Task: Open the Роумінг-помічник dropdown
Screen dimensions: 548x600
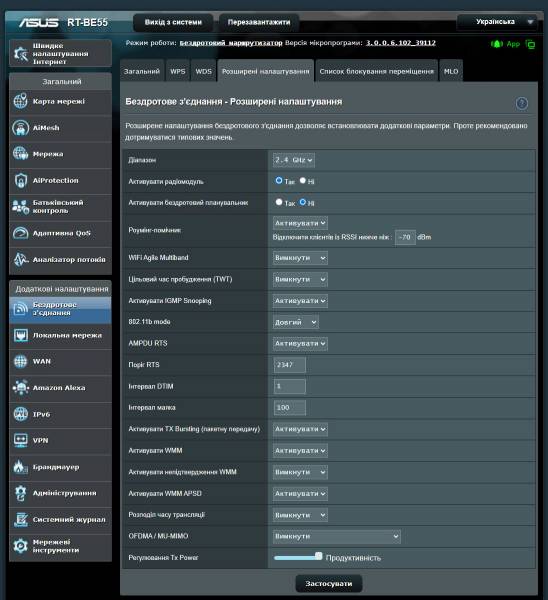Action: click(x=300, y=223)
